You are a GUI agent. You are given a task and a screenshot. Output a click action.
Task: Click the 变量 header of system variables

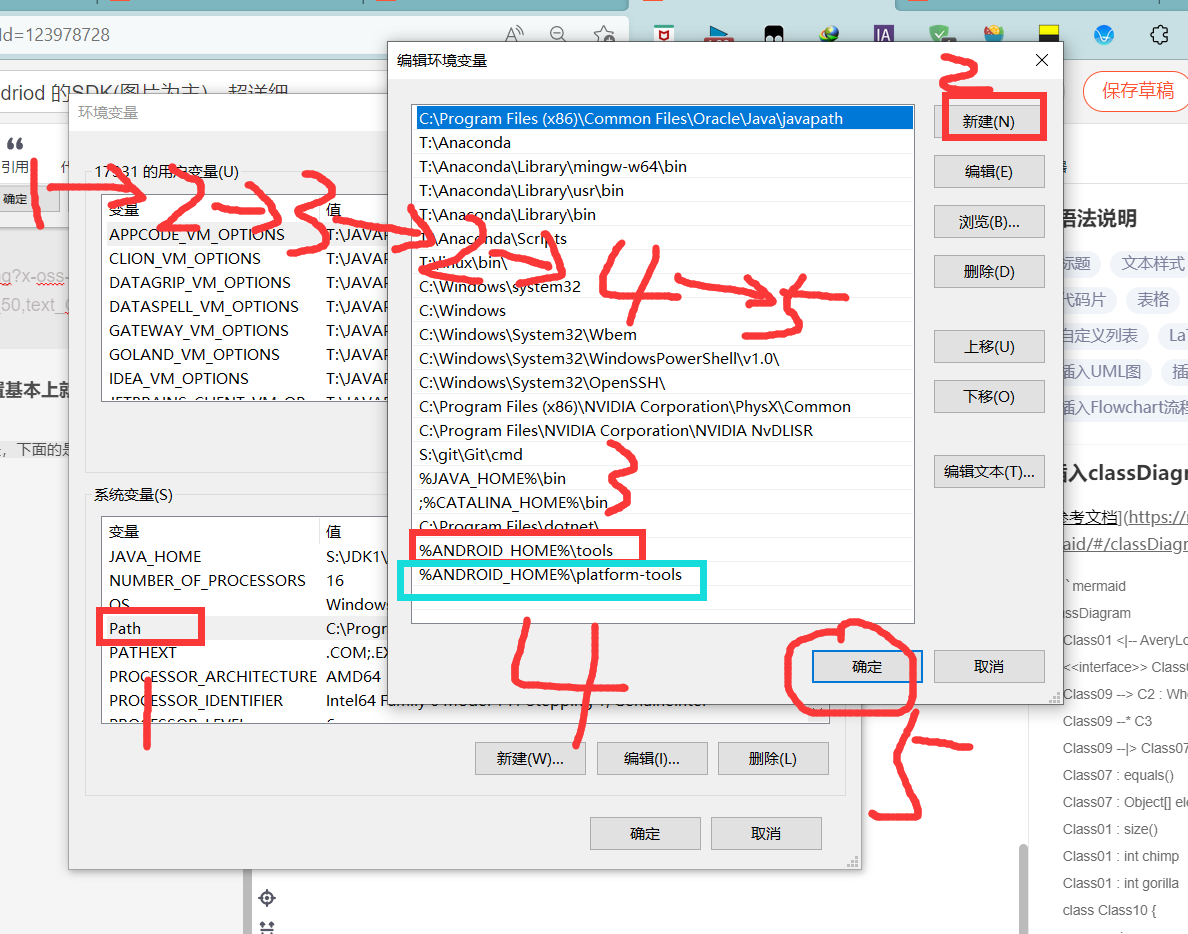coord(211,532)
